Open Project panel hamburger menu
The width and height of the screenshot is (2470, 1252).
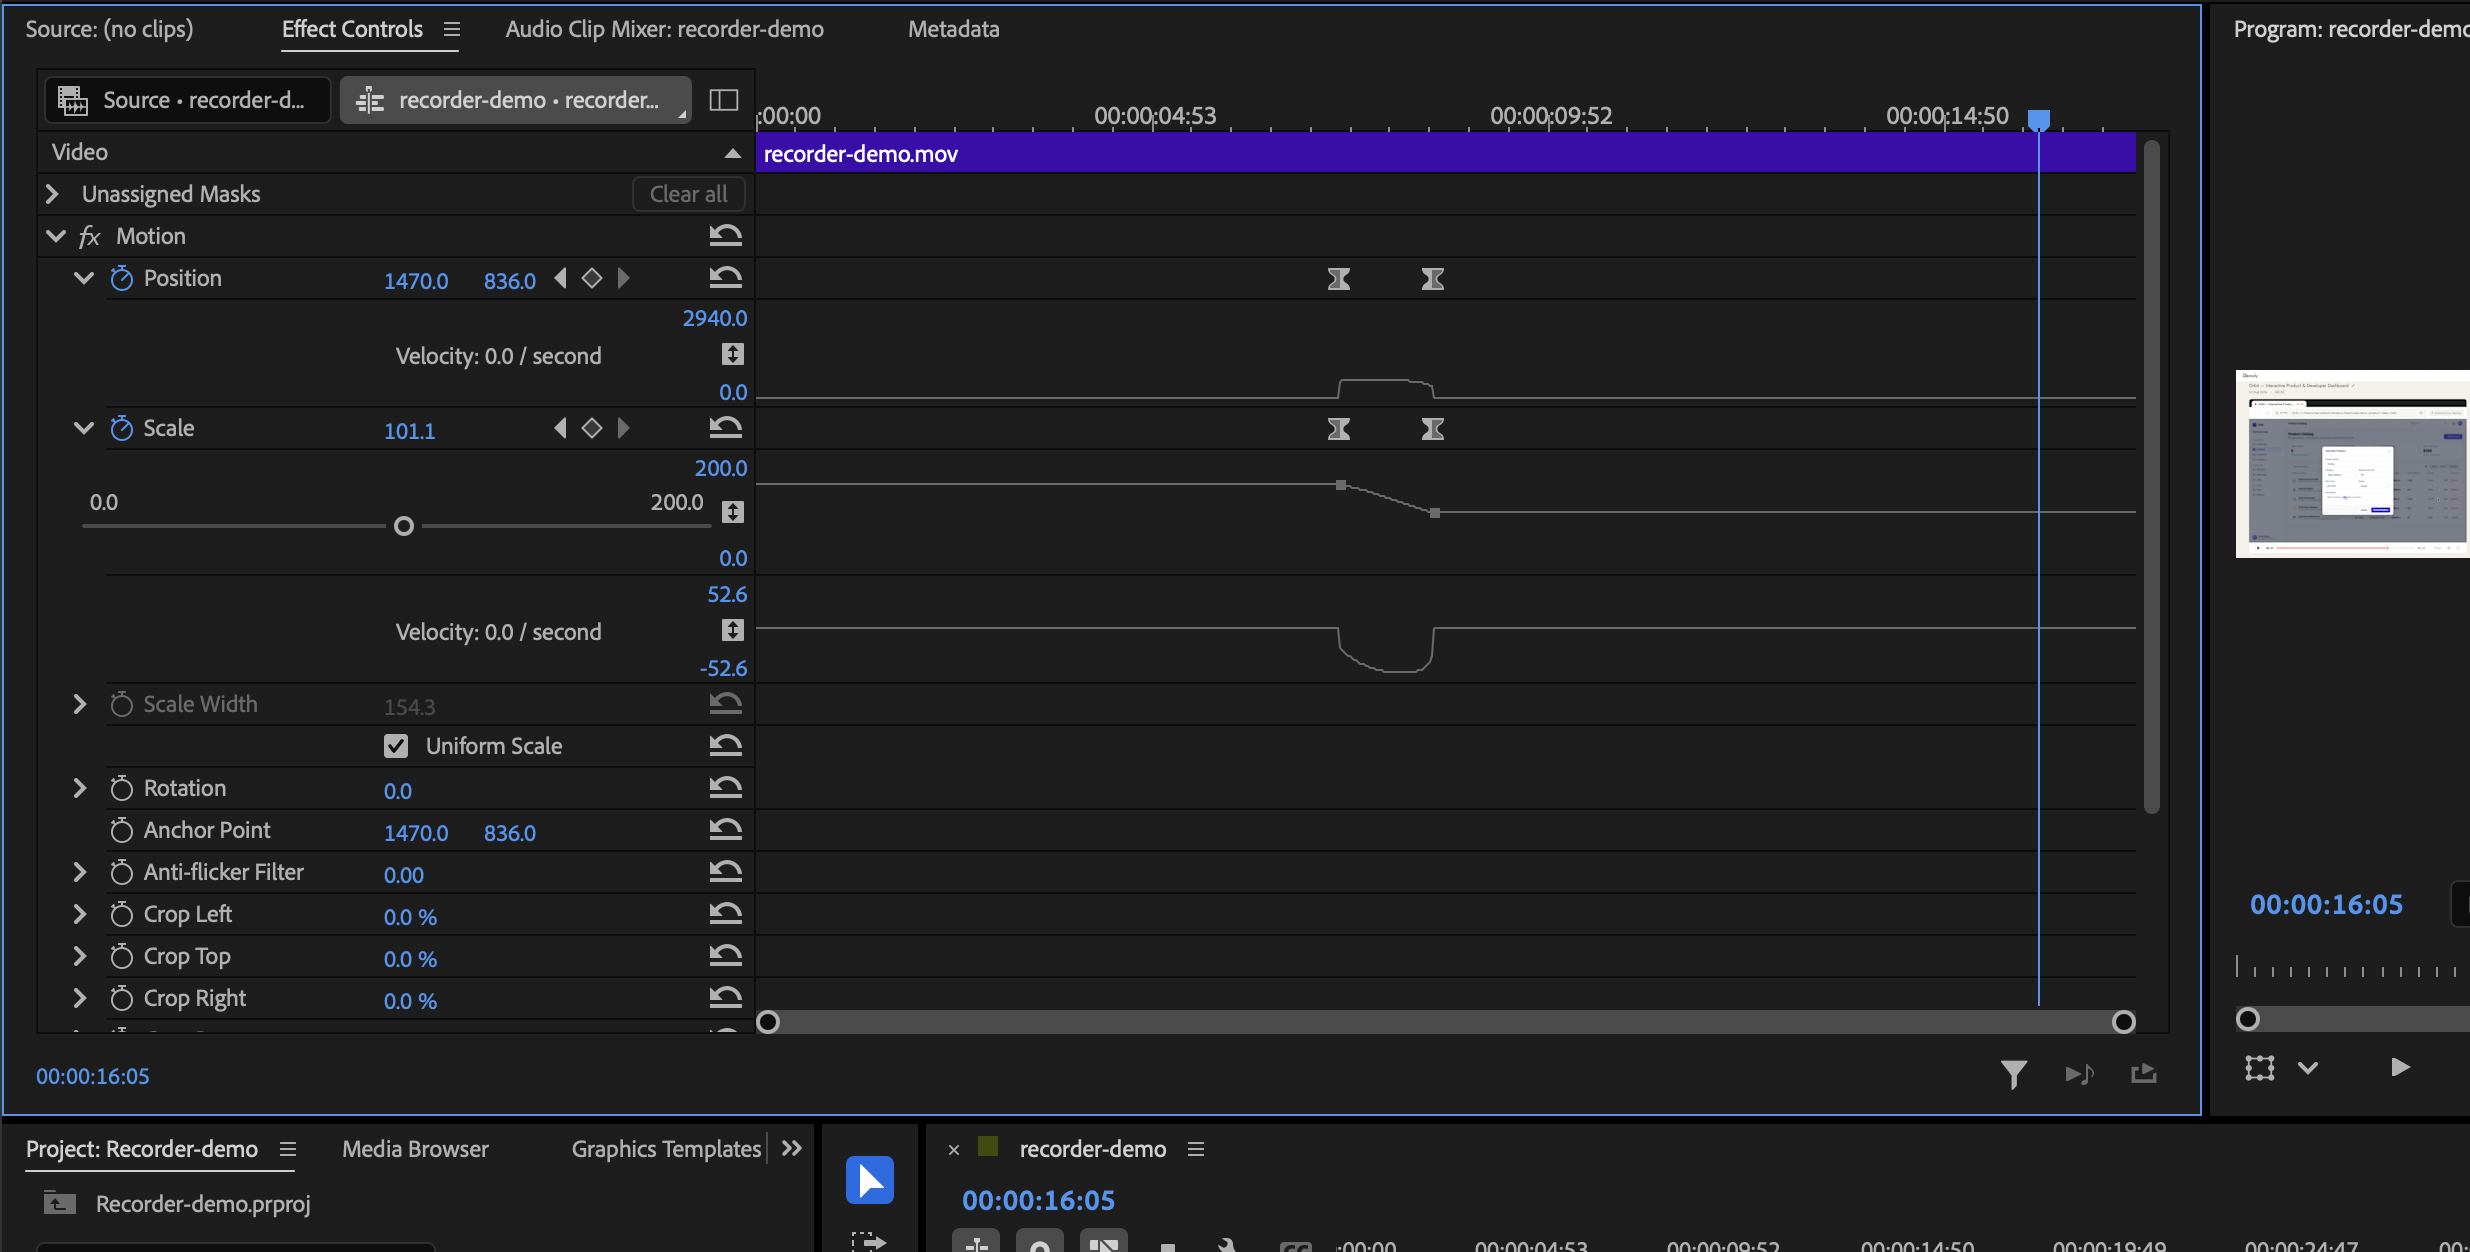pos(288,1149)
